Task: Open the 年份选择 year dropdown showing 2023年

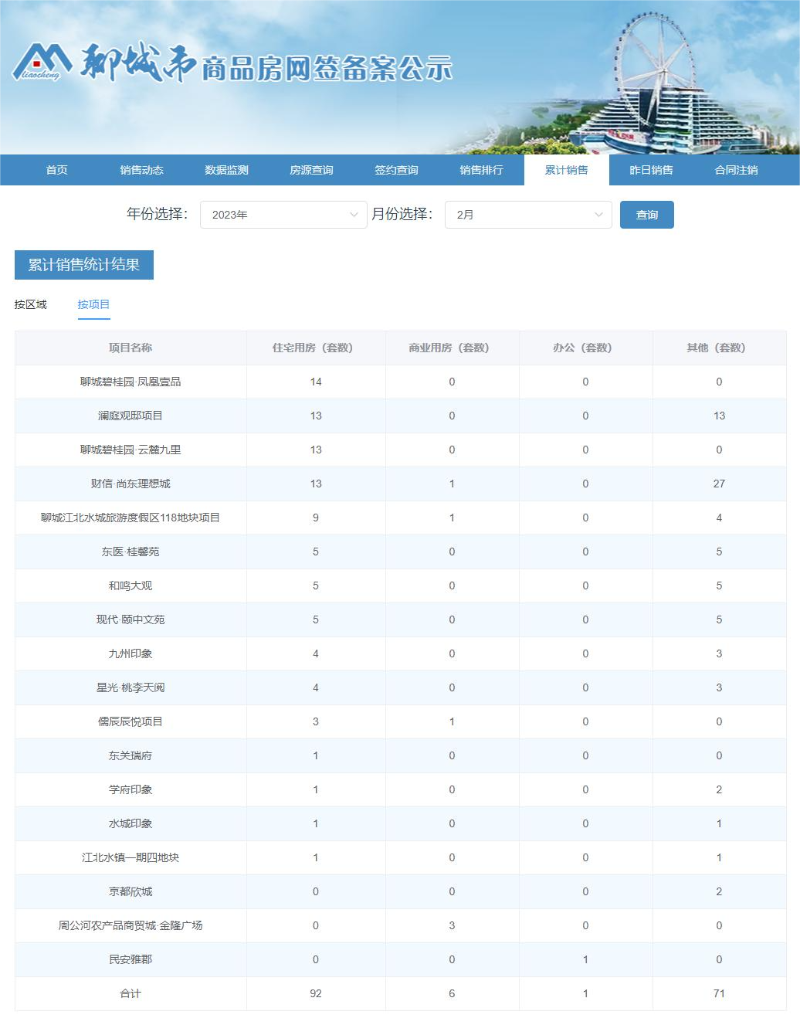Action: pos(283,214)
